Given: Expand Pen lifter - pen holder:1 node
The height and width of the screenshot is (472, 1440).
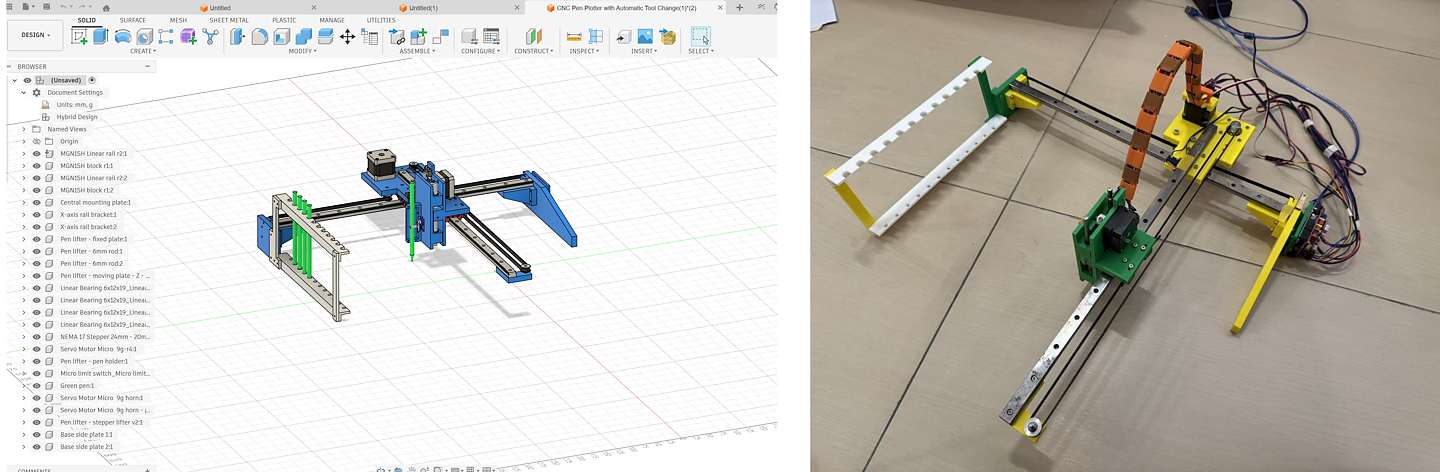Looking at the screenshot, I should click(x=24, y=361).
